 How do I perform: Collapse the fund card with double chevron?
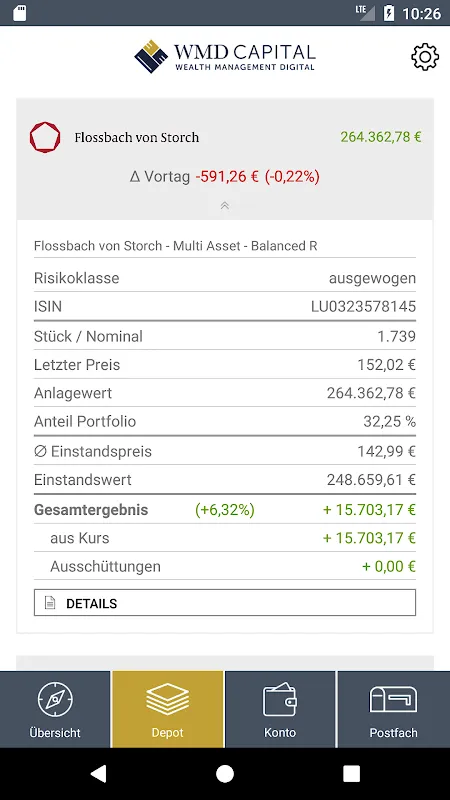[224, 206]
